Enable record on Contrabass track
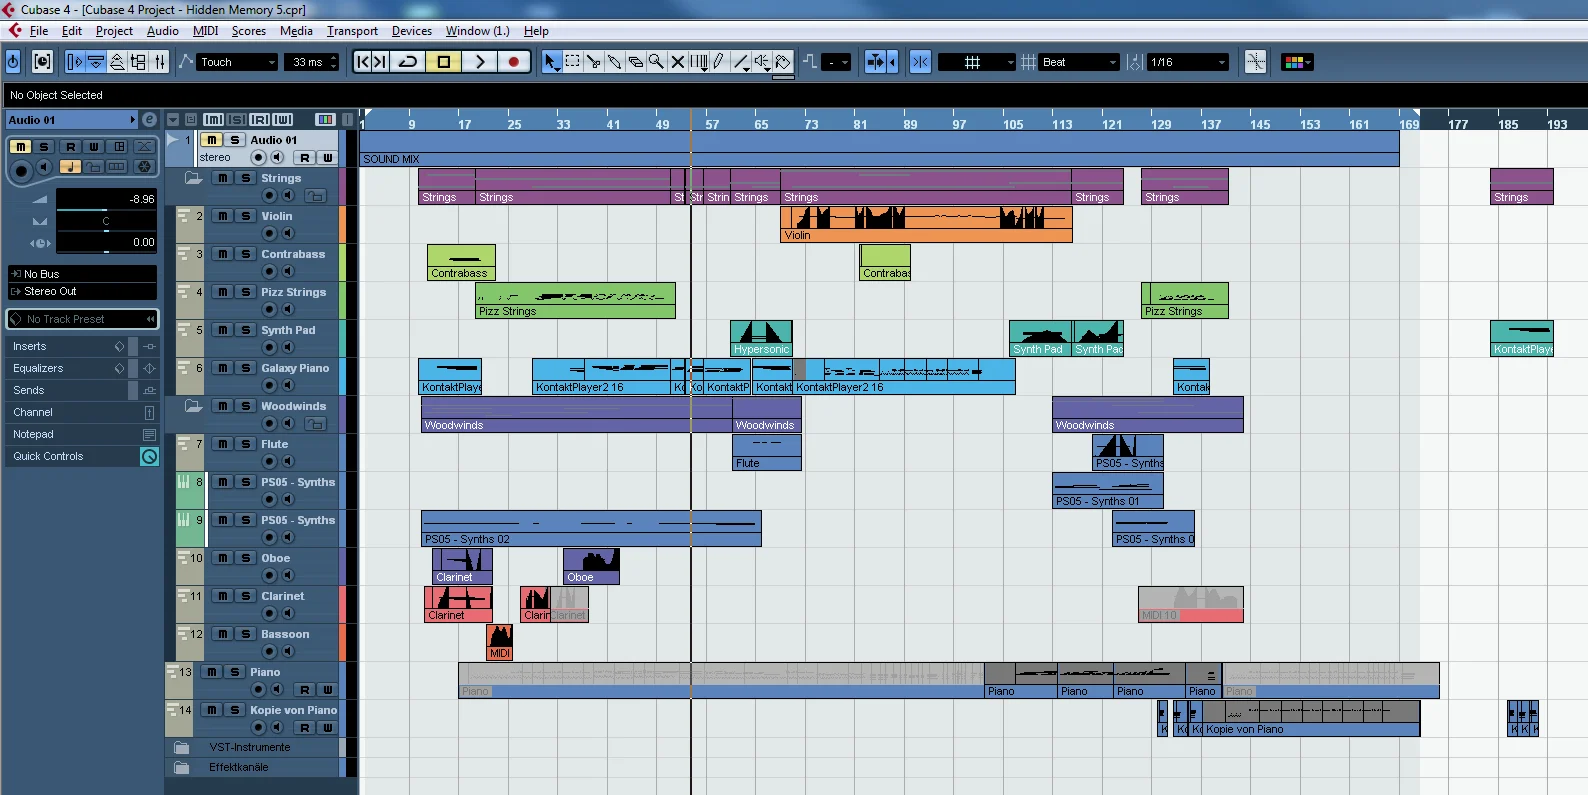 coord(269,272)
